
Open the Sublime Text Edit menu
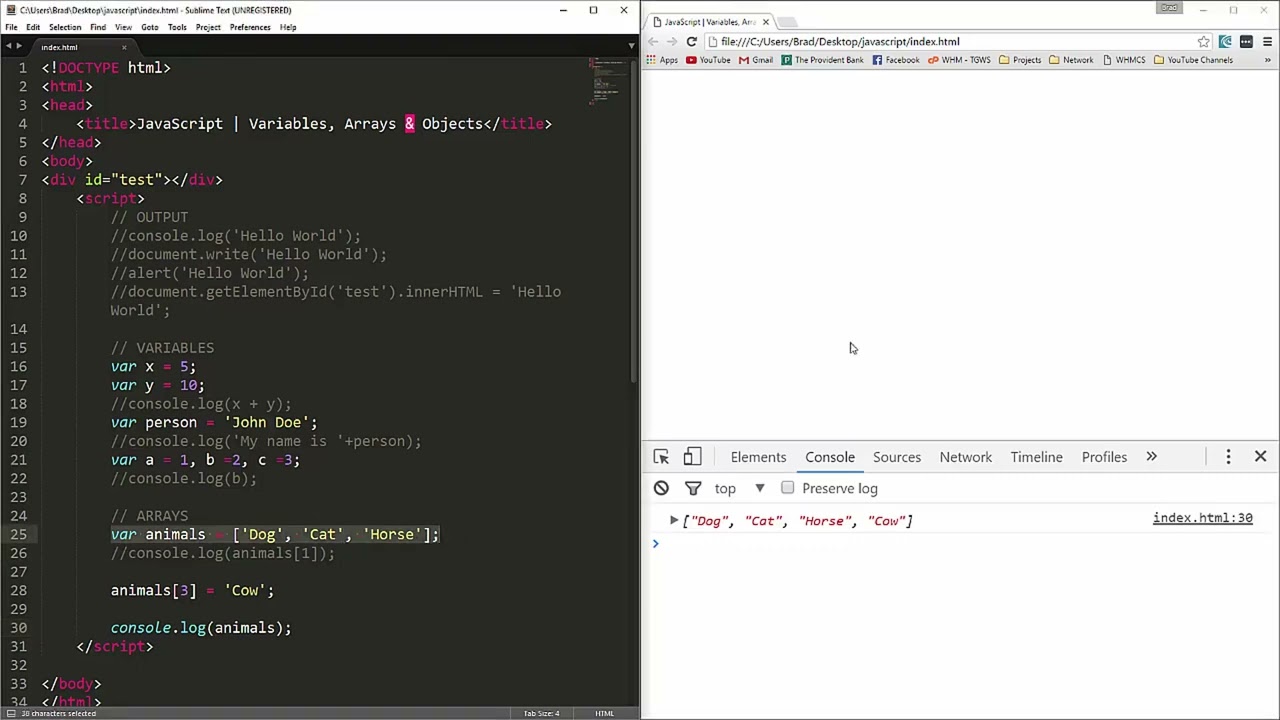tap(33, 27)
